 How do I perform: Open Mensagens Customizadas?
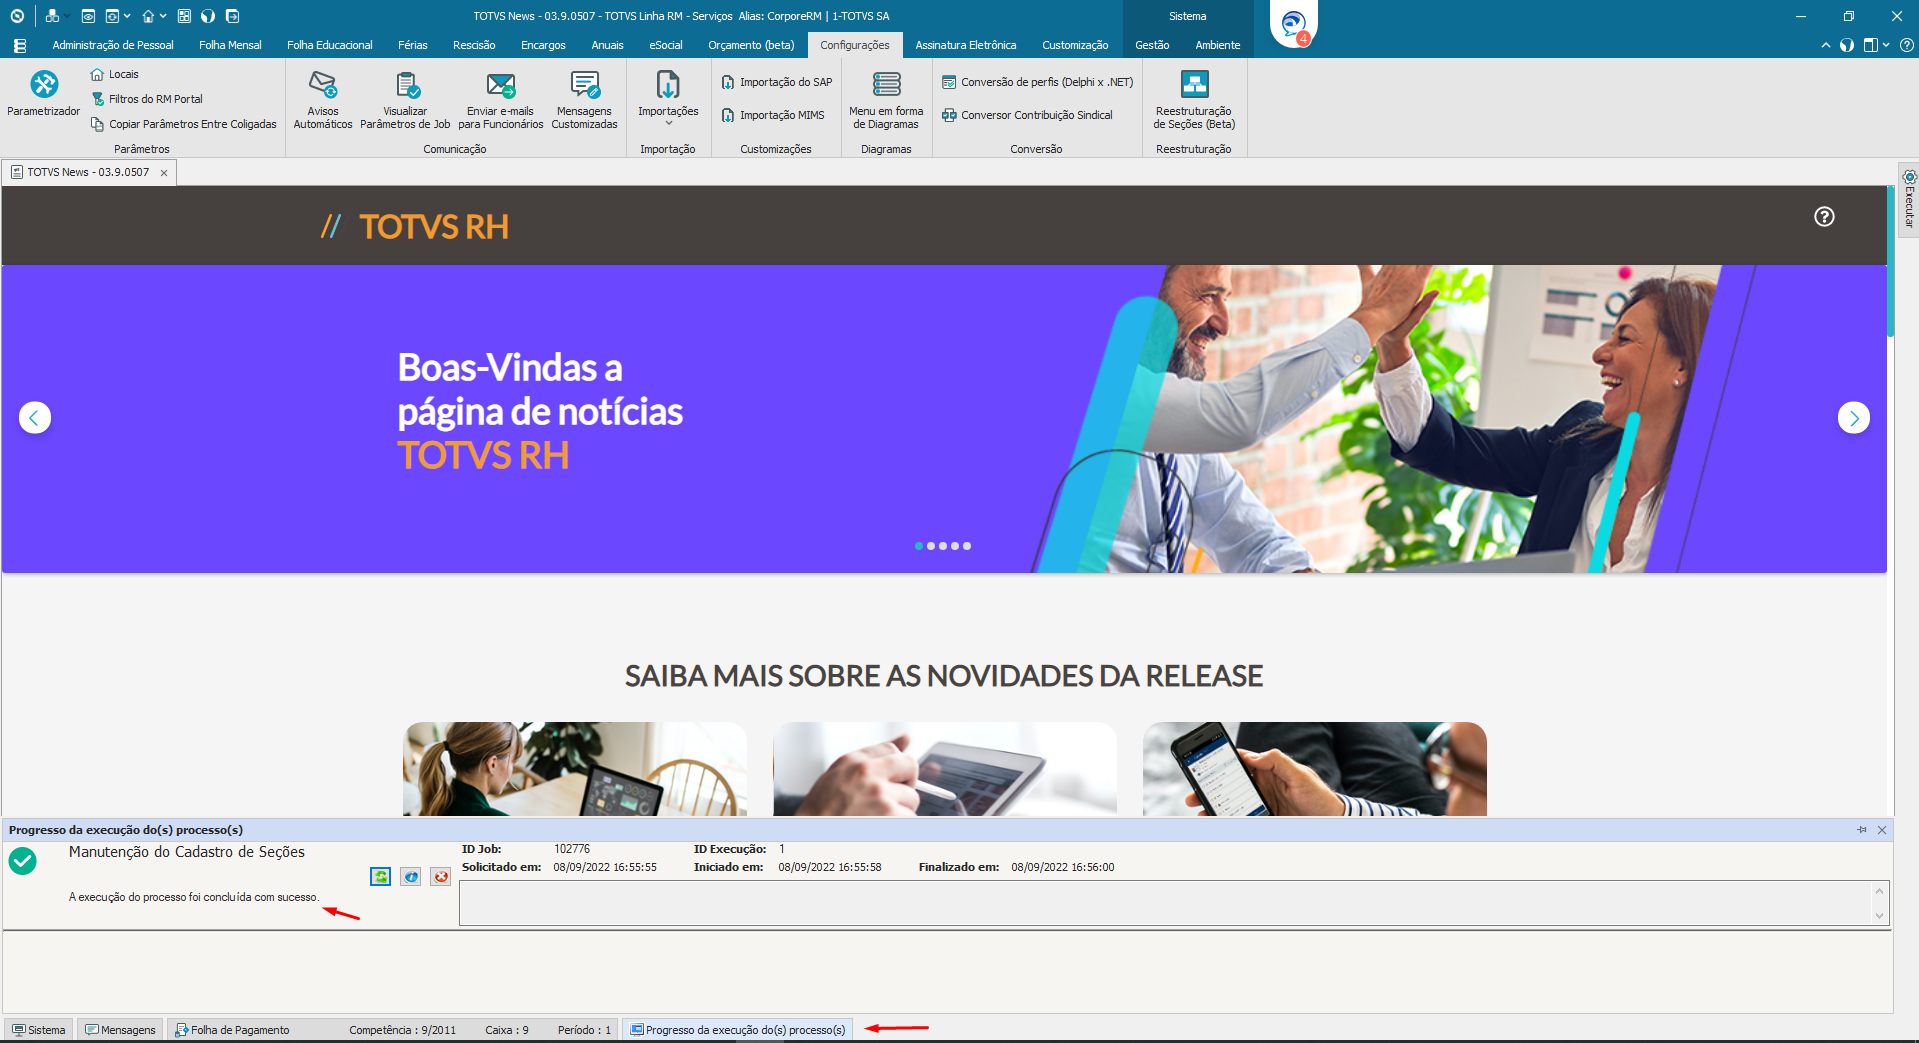[x=584, y=100]
